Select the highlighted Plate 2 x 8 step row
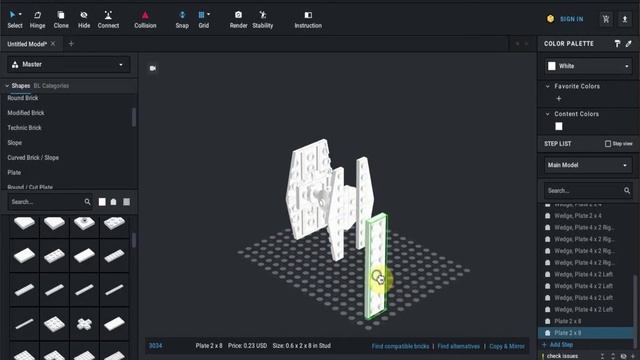Screen dimensions: 640x360 point(586,333)
